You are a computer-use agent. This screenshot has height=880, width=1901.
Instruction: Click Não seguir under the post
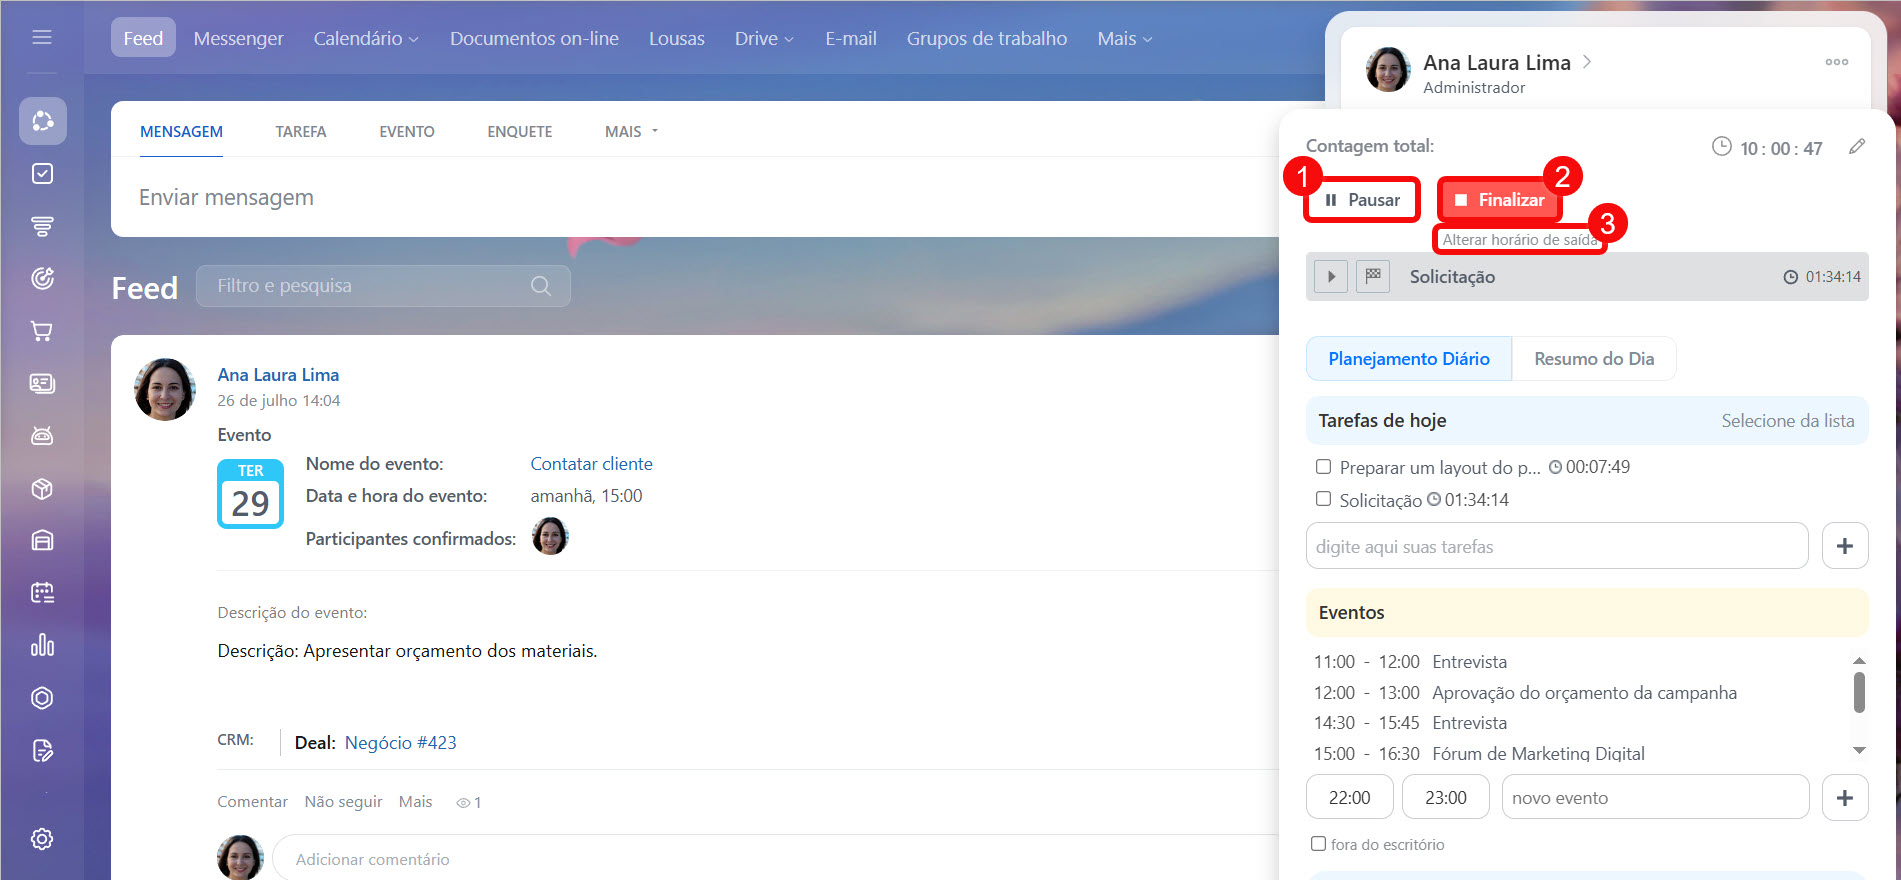coord(343,802)
